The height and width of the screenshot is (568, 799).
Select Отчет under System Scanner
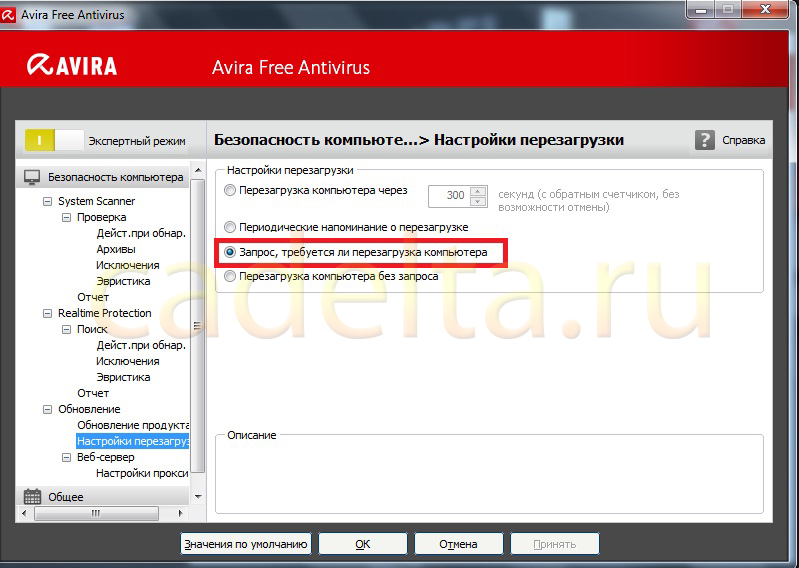[93, 297]
